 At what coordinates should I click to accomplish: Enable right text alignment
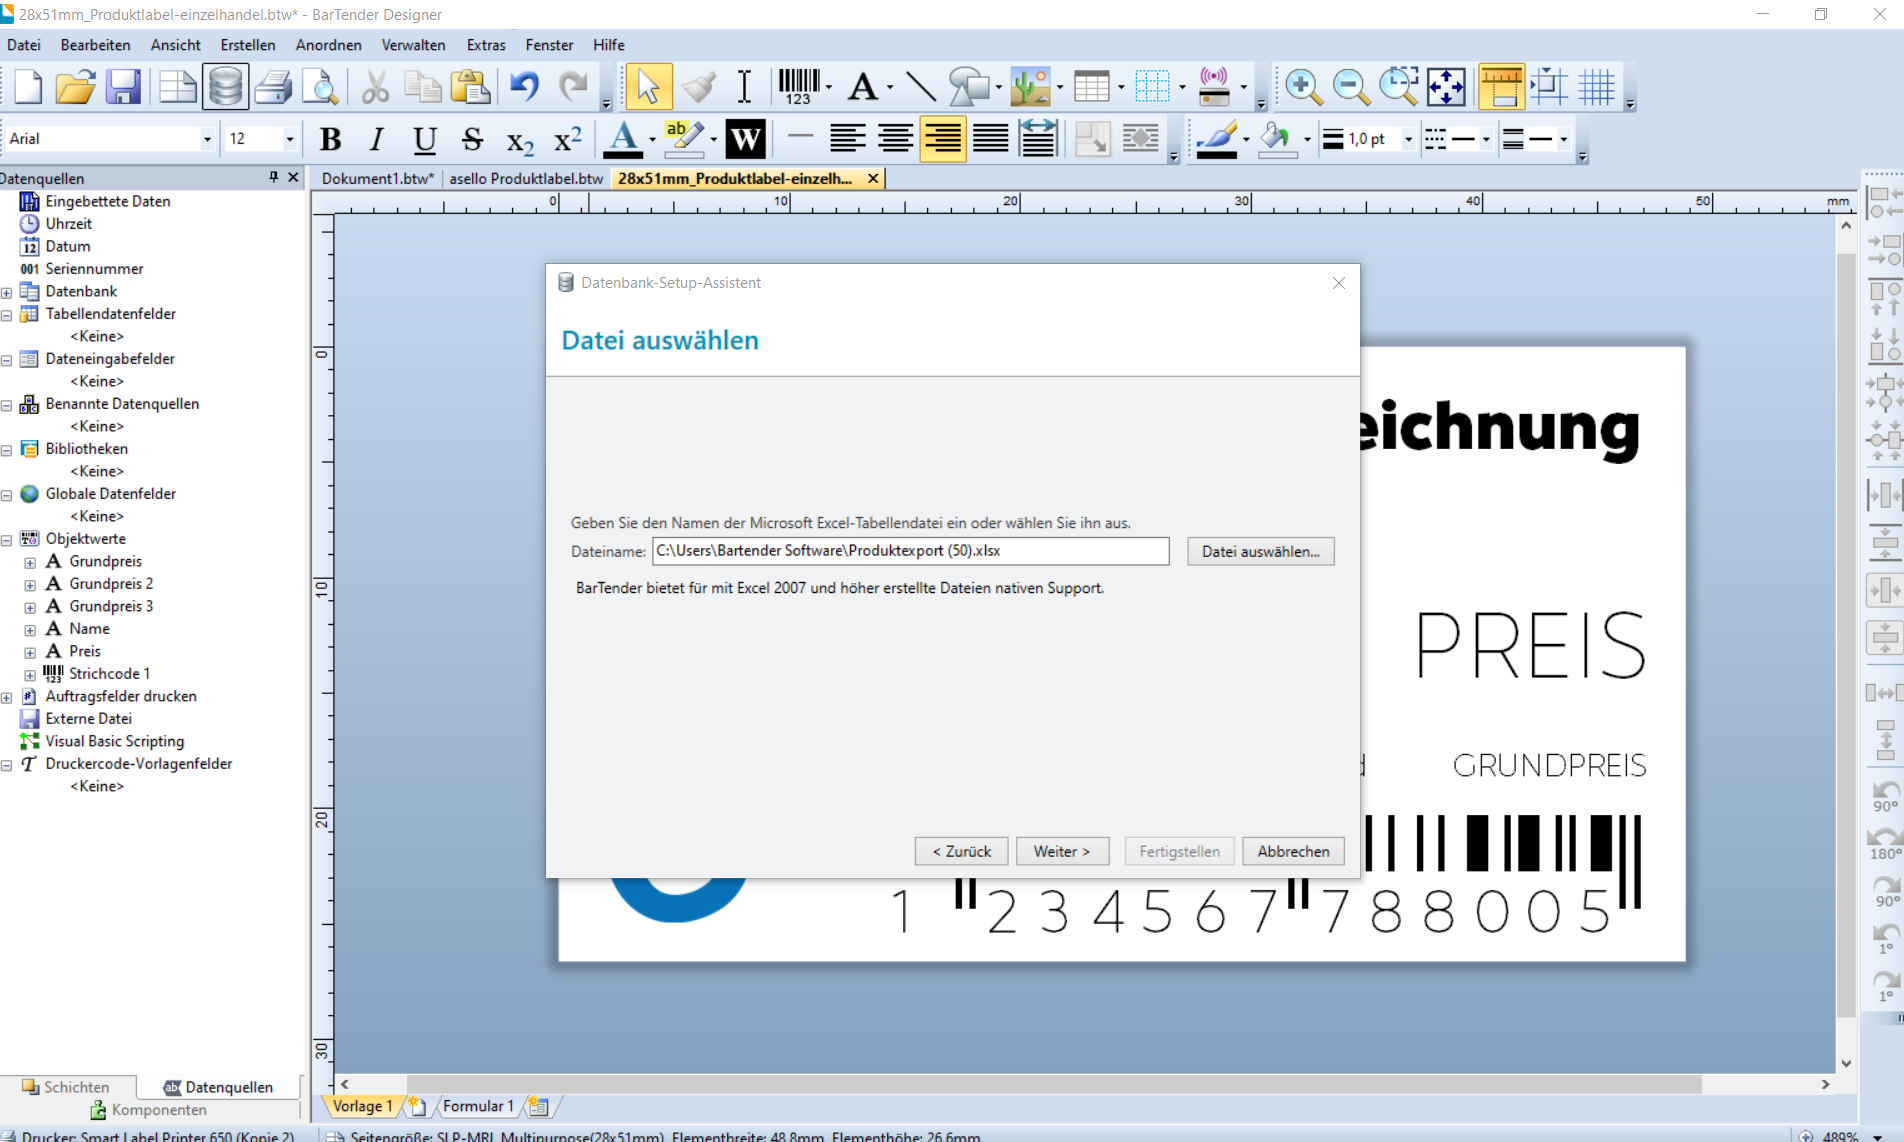(942, 140)
